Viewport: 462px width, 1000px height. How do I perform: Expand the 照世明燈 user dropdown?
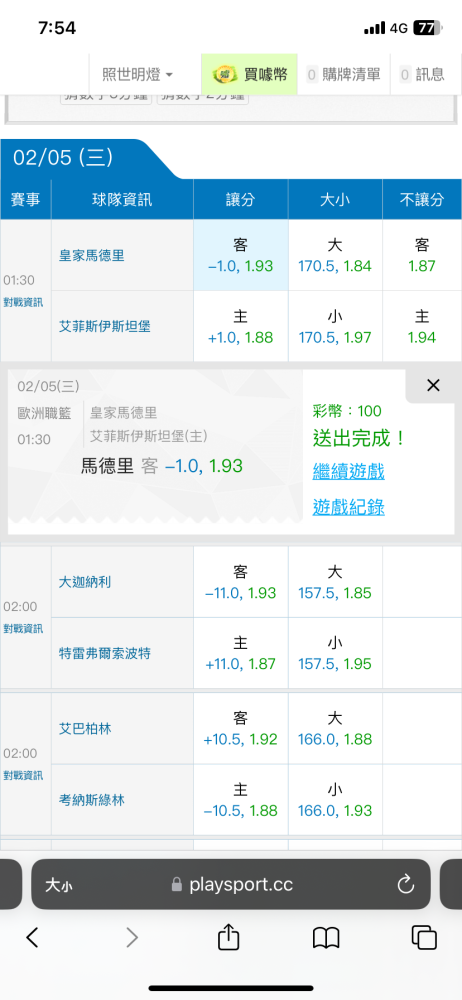click(x=138, y=75)
